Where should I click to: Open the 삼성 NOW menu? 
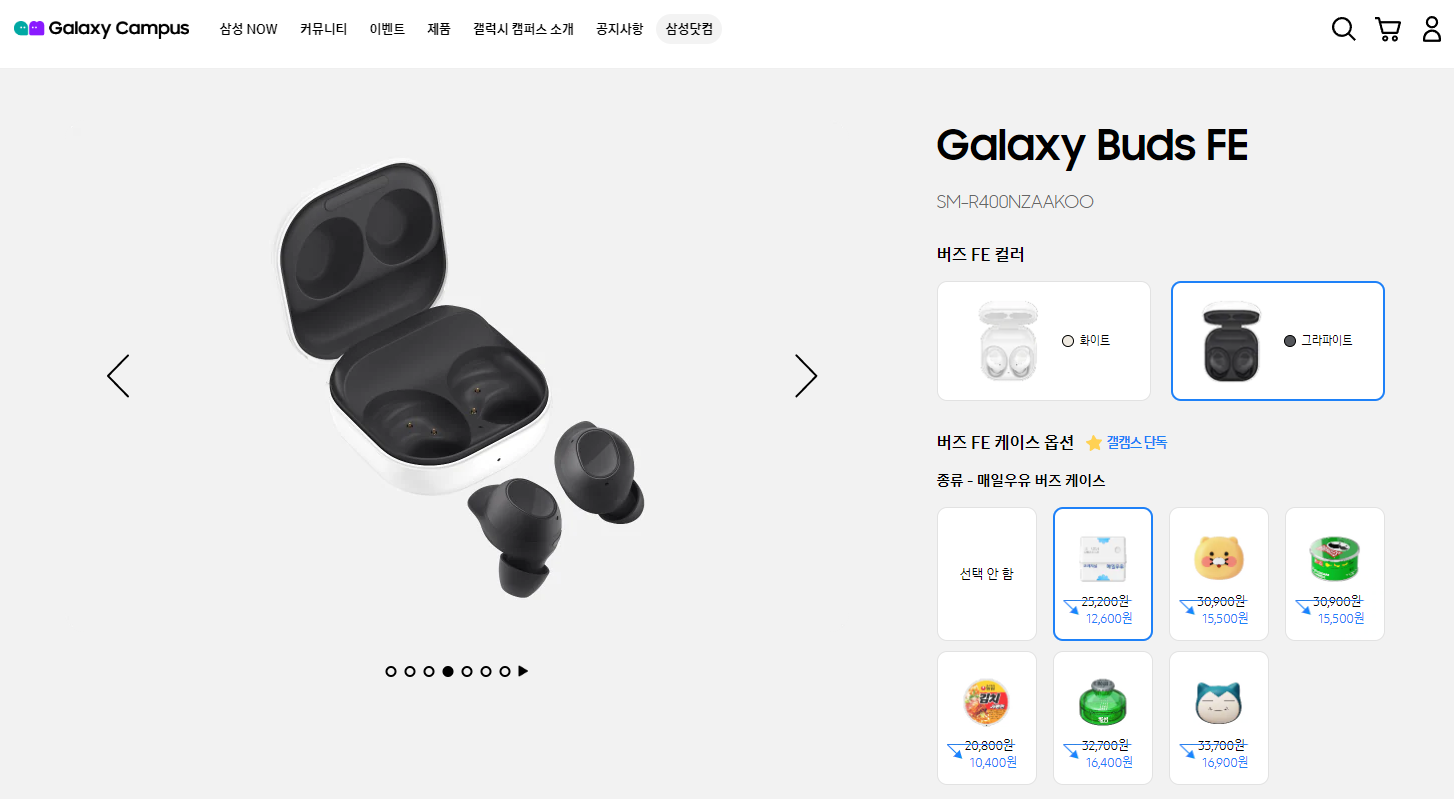point(248,29)
